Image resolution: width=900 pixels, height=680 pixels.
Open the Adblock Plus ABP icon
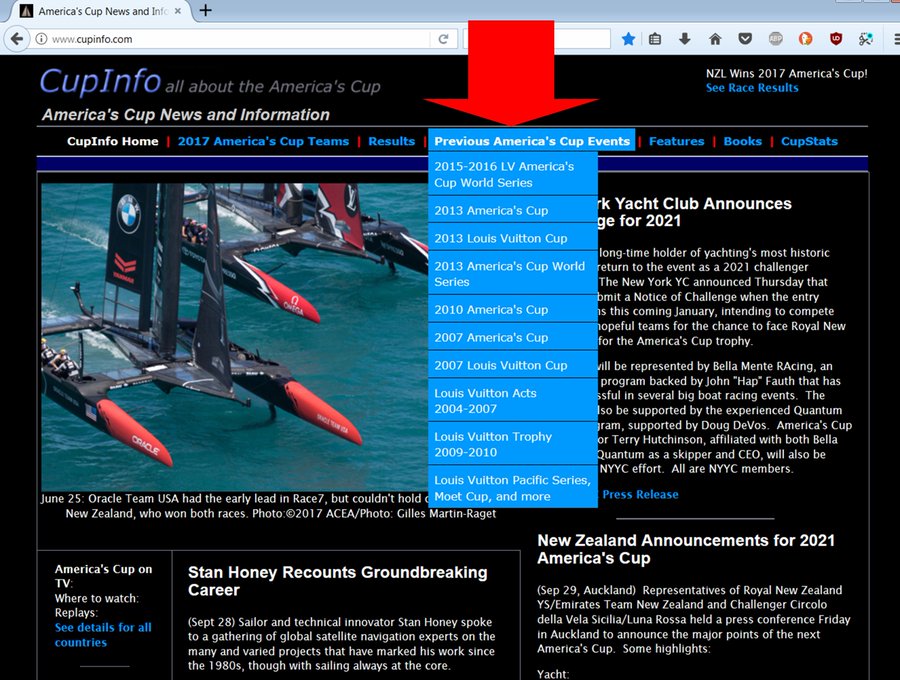pos(775,39)
